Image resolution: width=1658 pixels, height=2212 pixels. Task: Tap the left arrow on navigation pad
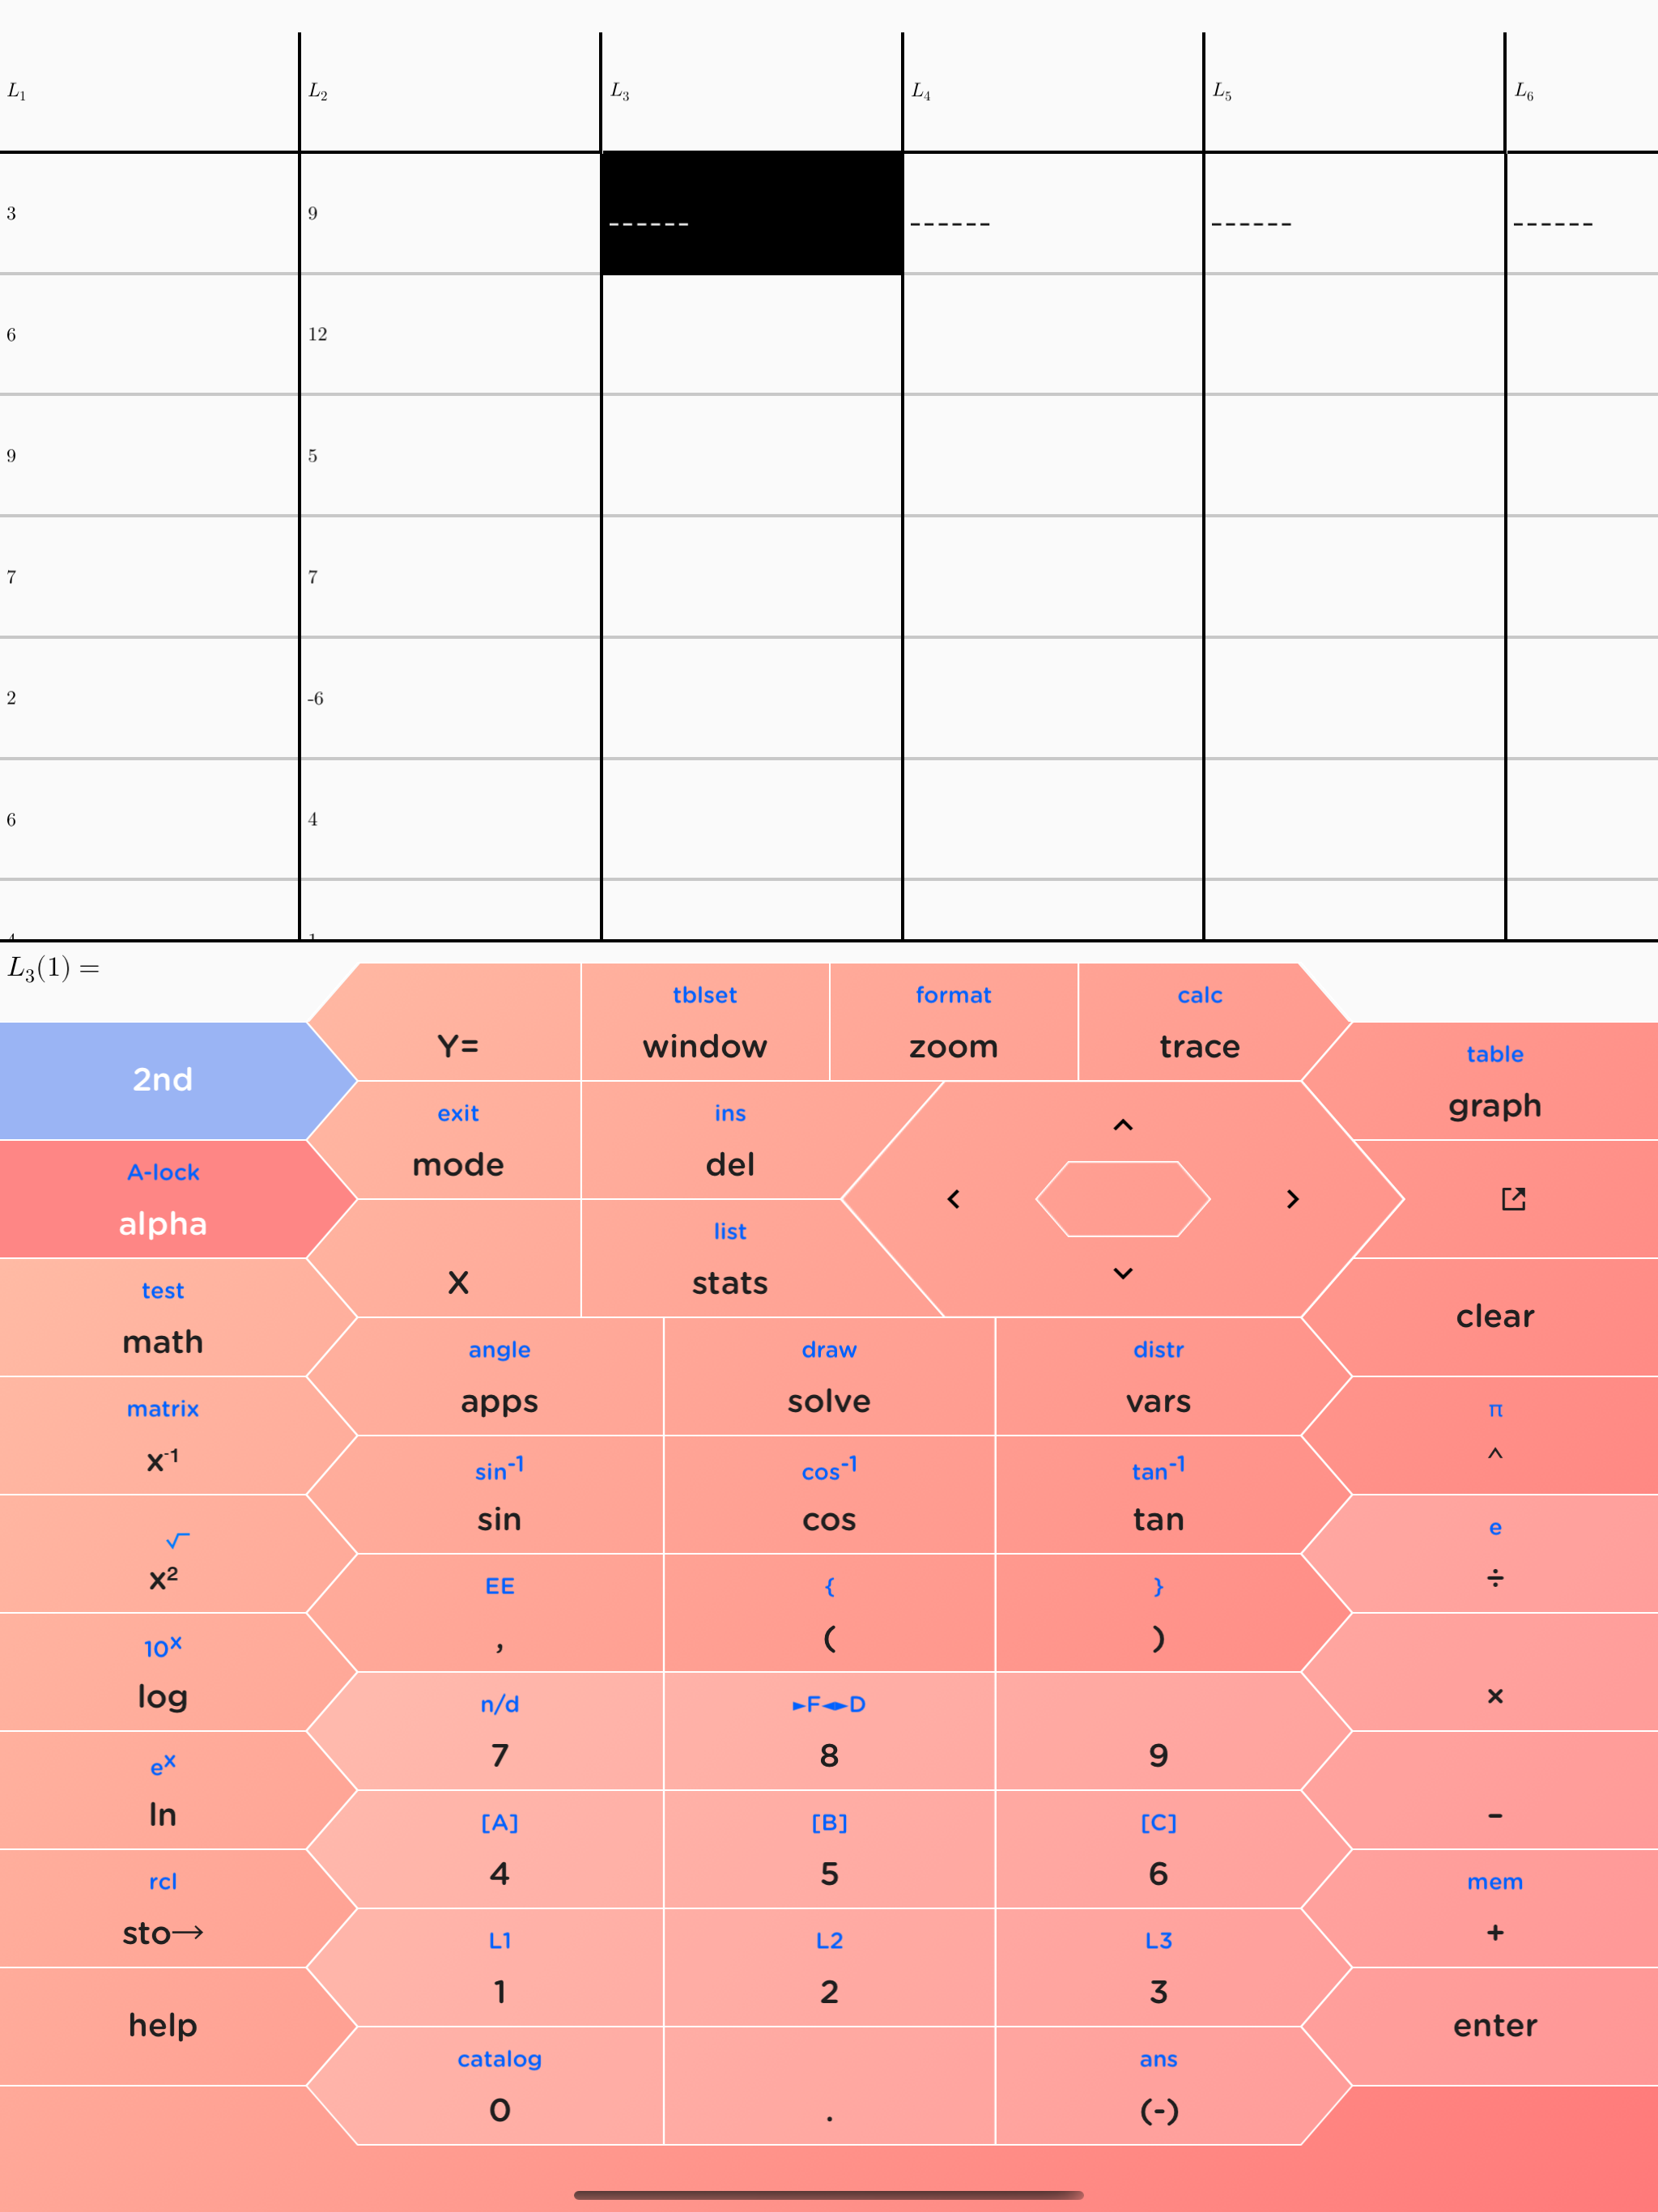click(953, 1199)
